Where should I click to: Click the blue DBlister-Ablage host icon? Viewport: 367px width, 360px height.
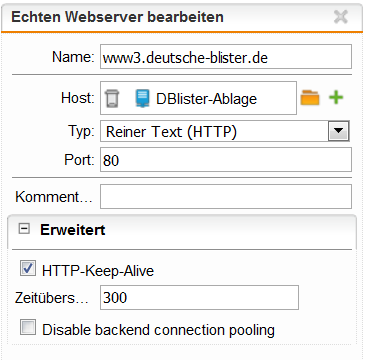click(143, 98)
